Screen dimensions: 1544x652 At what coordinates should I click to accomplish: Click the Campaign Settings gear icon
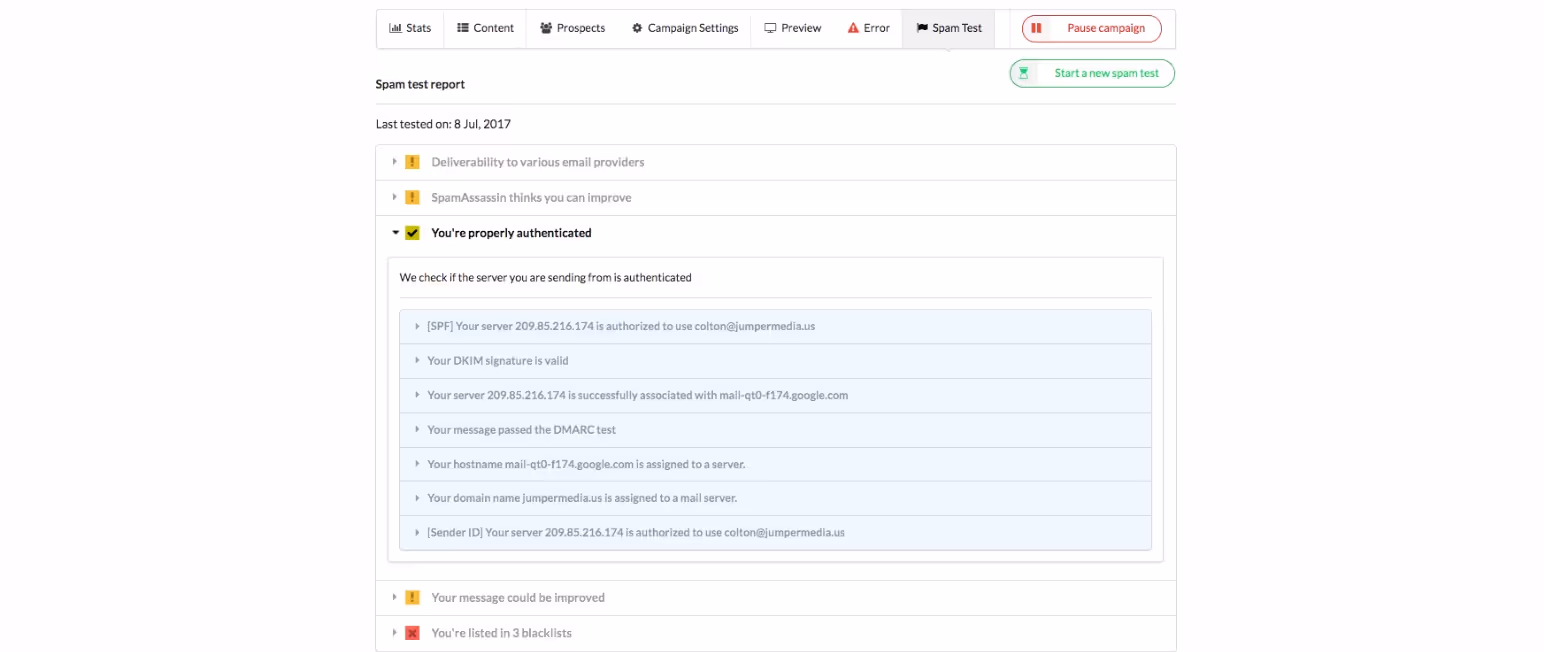(x=637, y=28)
